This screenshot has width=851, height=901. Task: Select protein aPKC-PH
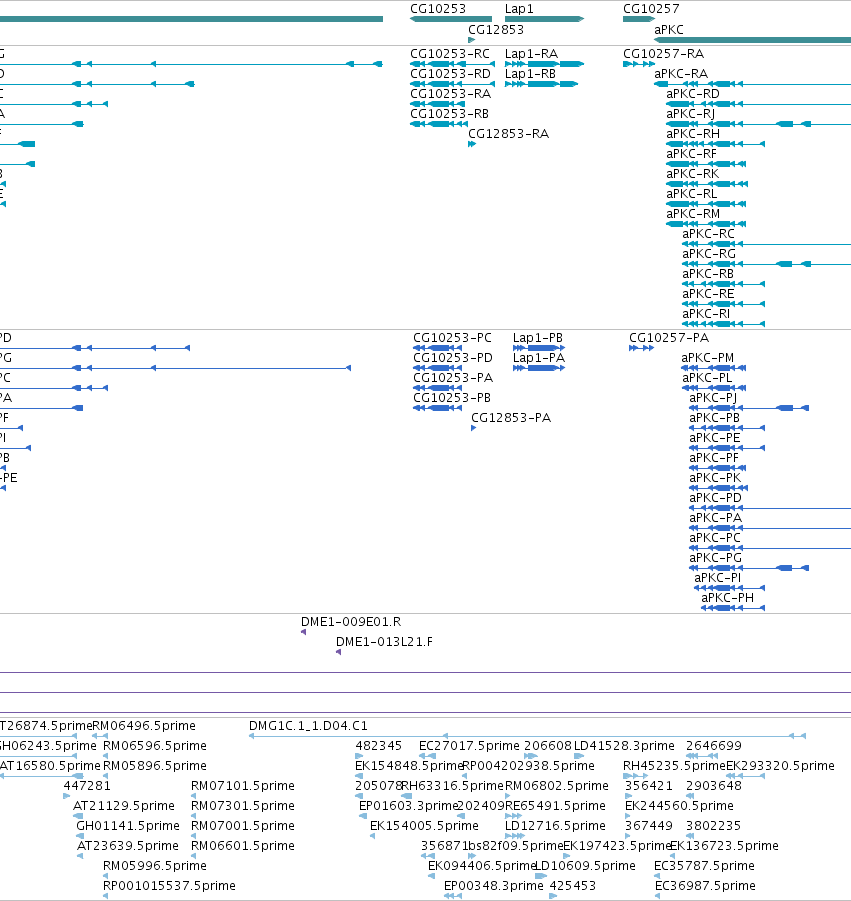(727, 598)
